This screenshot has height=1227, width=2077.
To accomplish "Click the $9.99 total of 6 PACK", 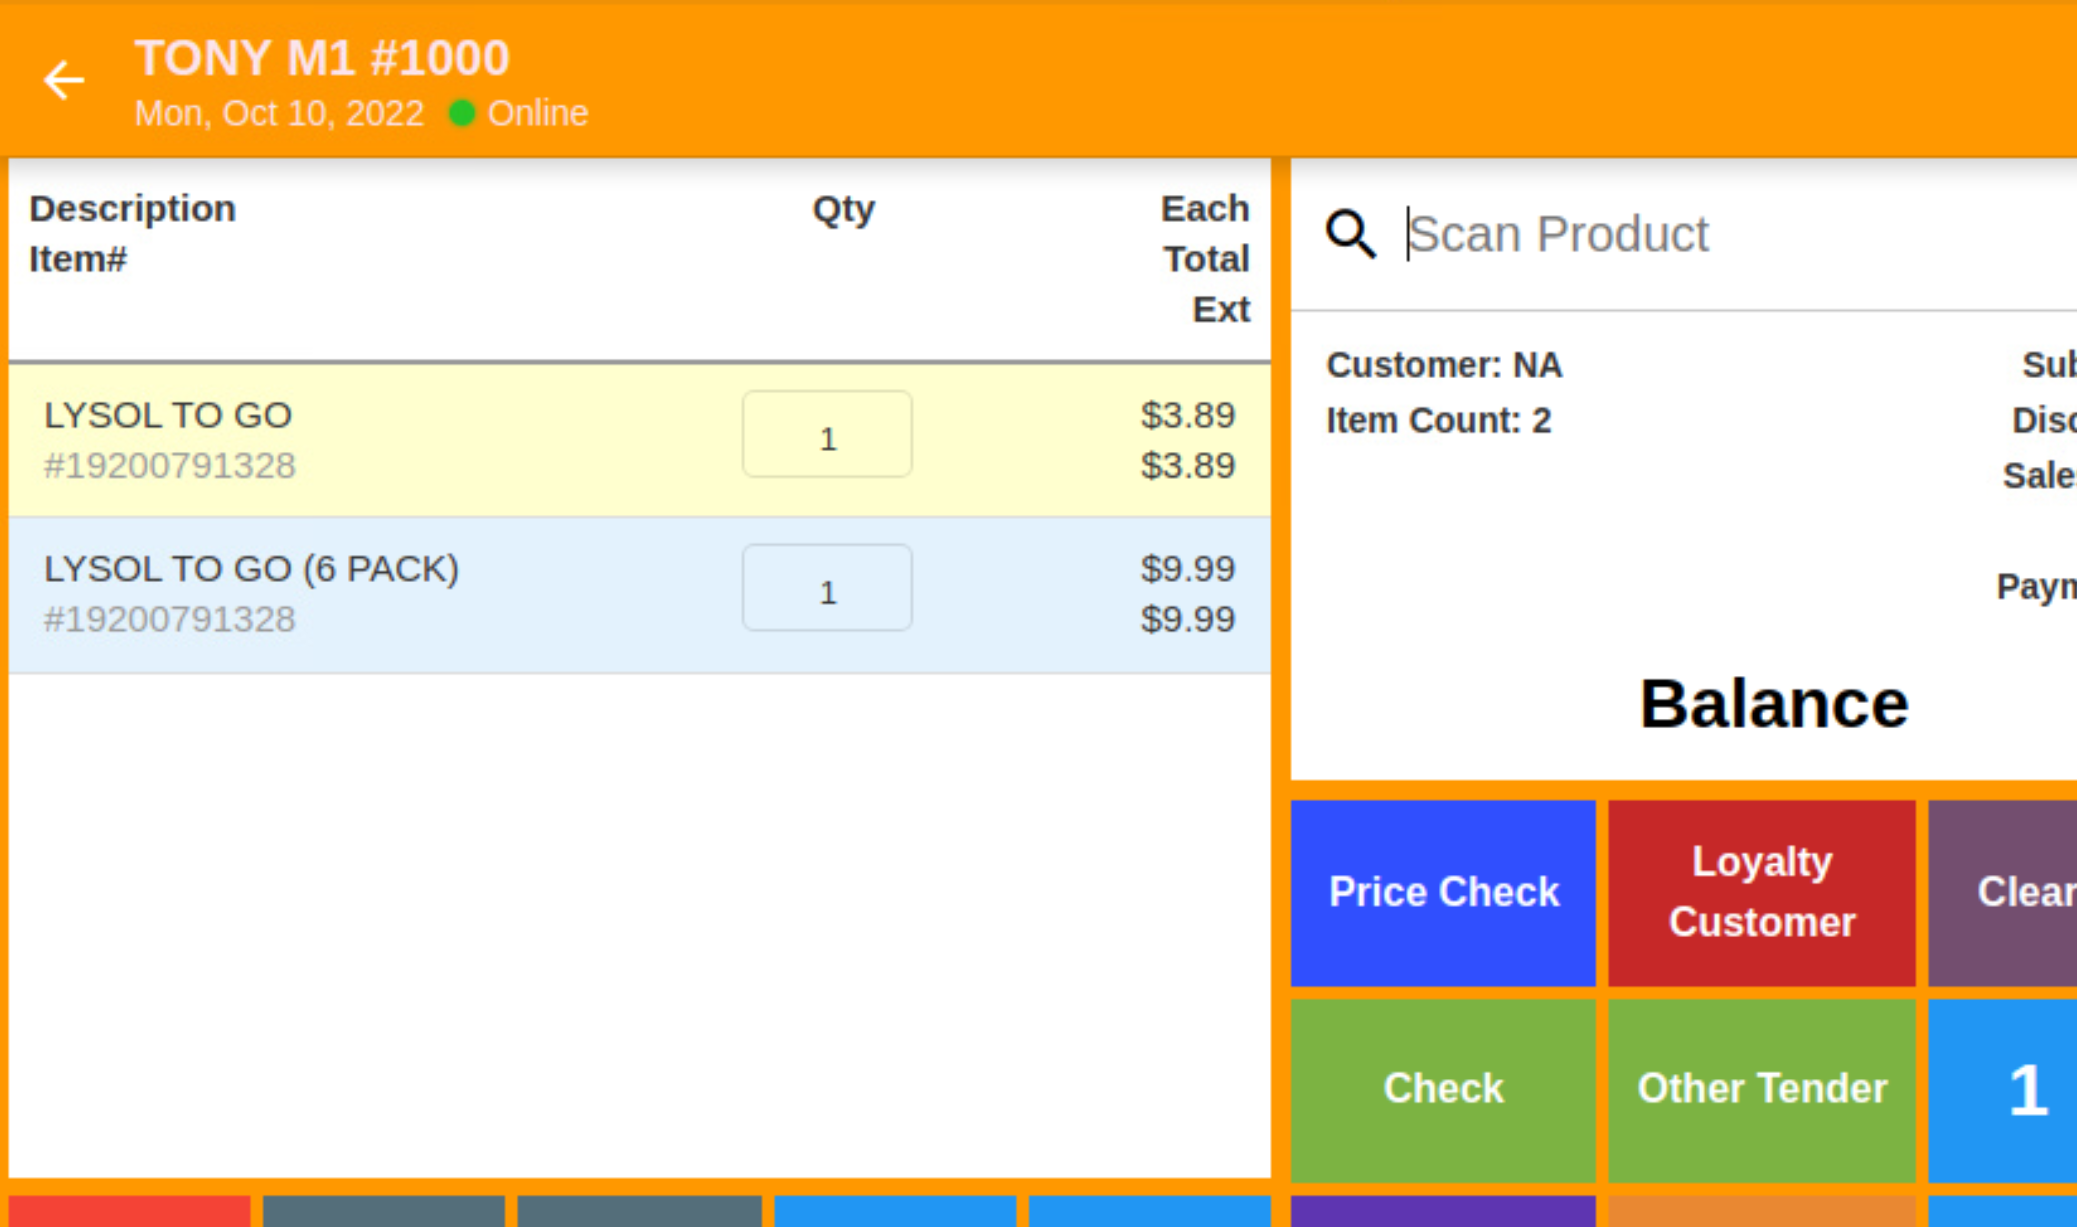I will coord(1188,620).
